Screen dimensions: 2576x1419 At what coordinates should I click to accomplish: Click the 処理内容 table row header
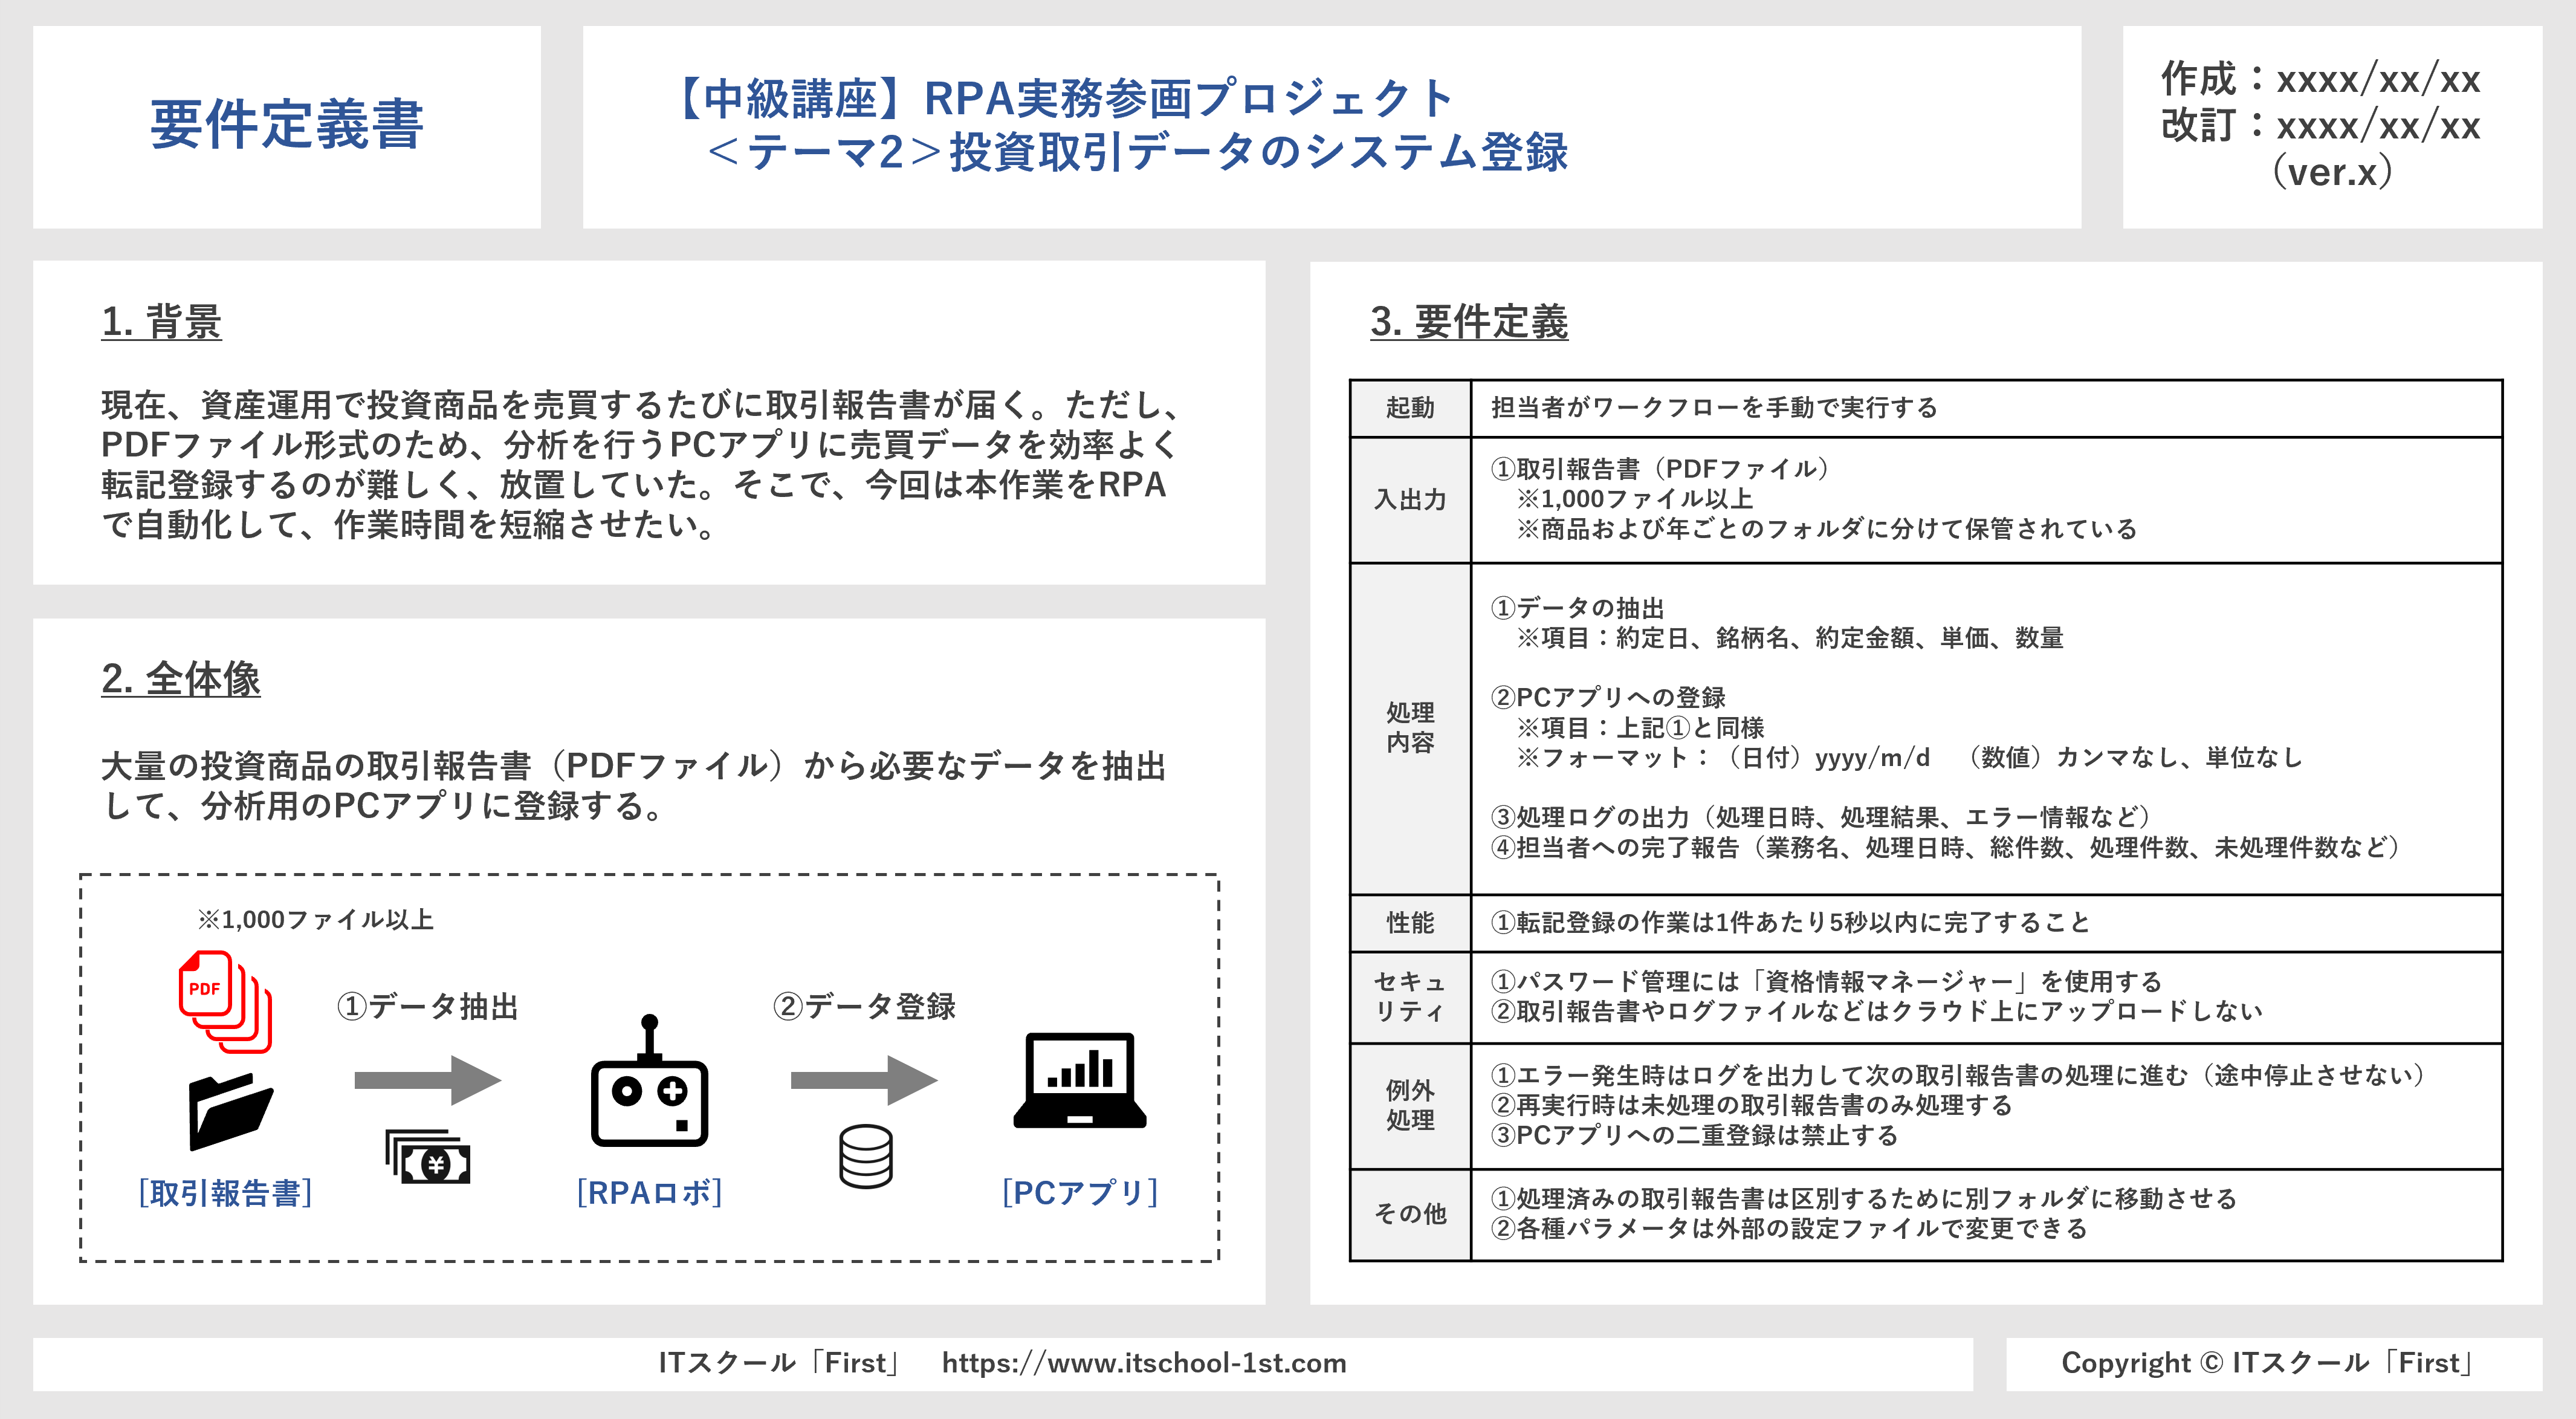click(1410, 728)
